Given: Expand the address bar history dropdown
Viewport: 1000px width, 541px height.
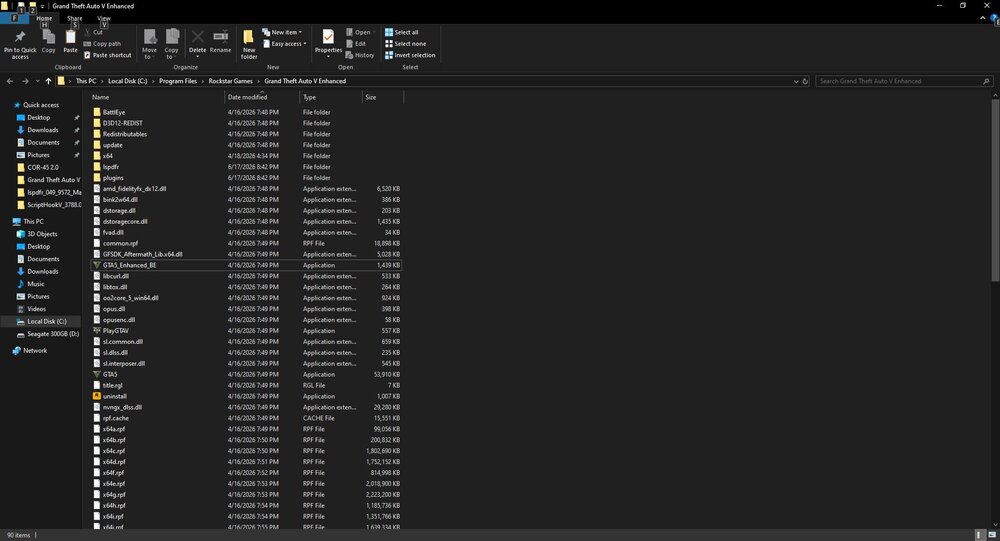Looking at the screenshot, I should tap(795, 81).
